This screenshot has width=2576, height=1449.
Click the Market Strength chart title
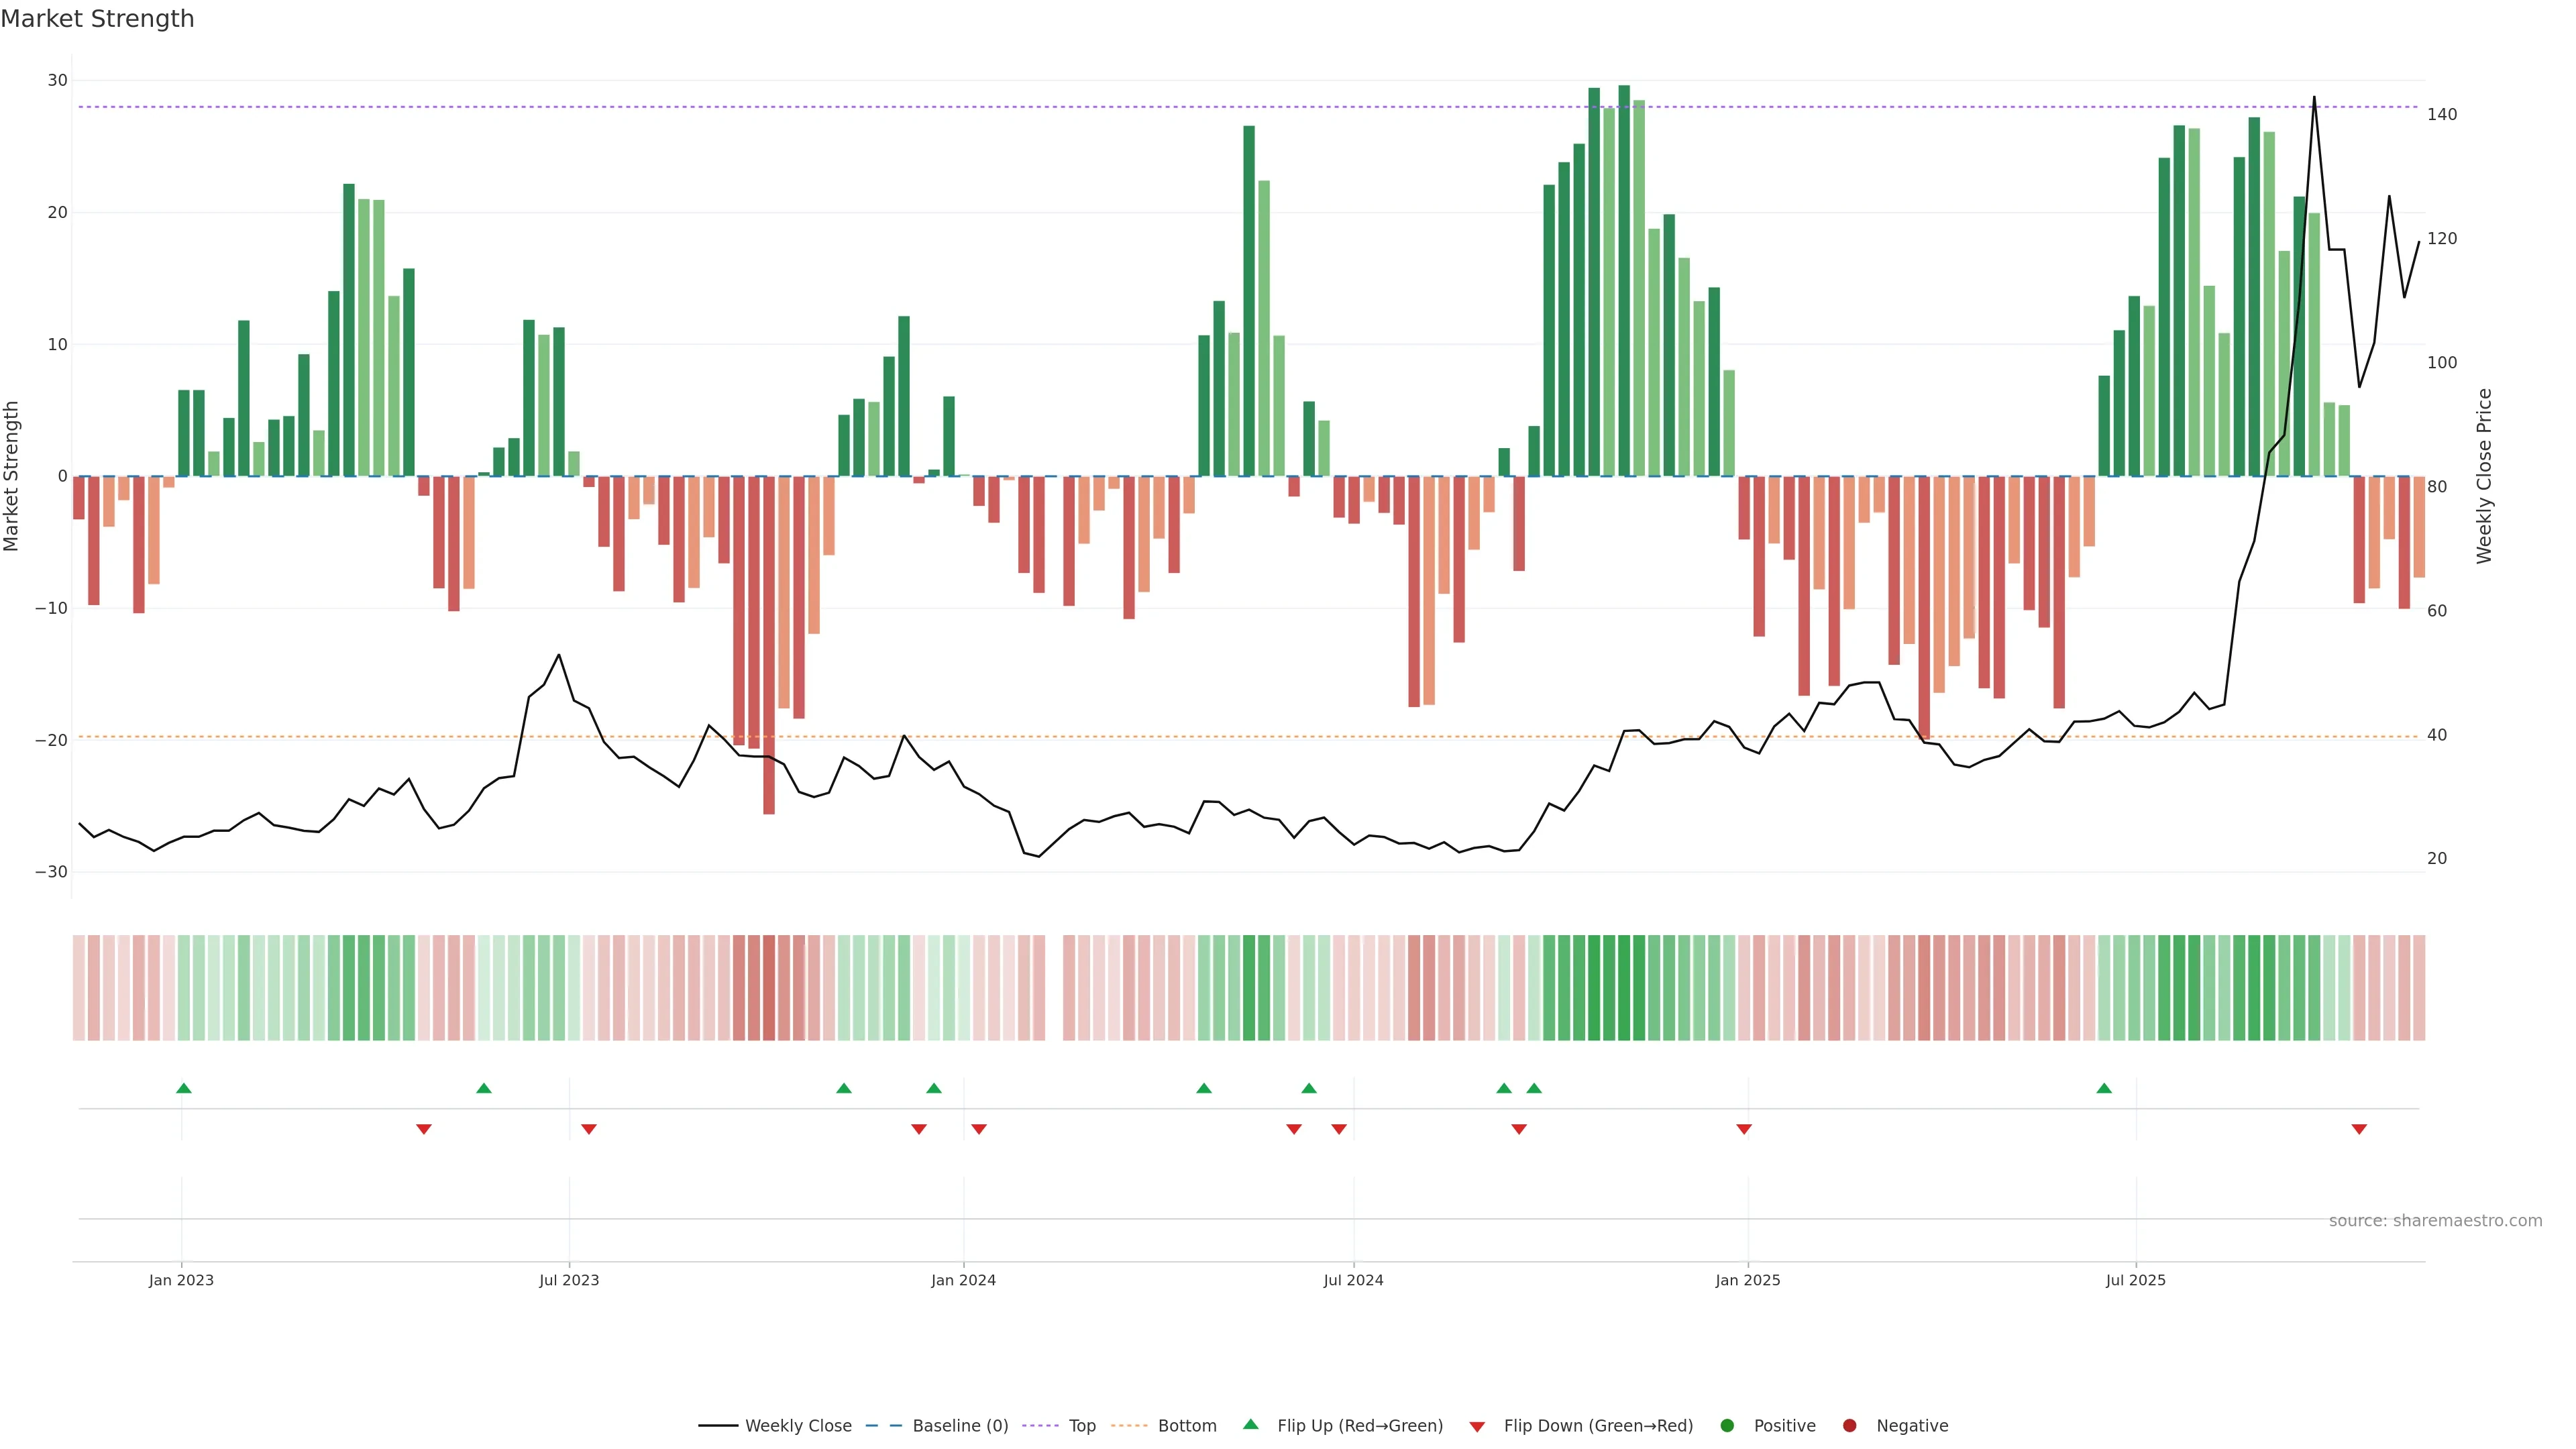click(97, 19)
